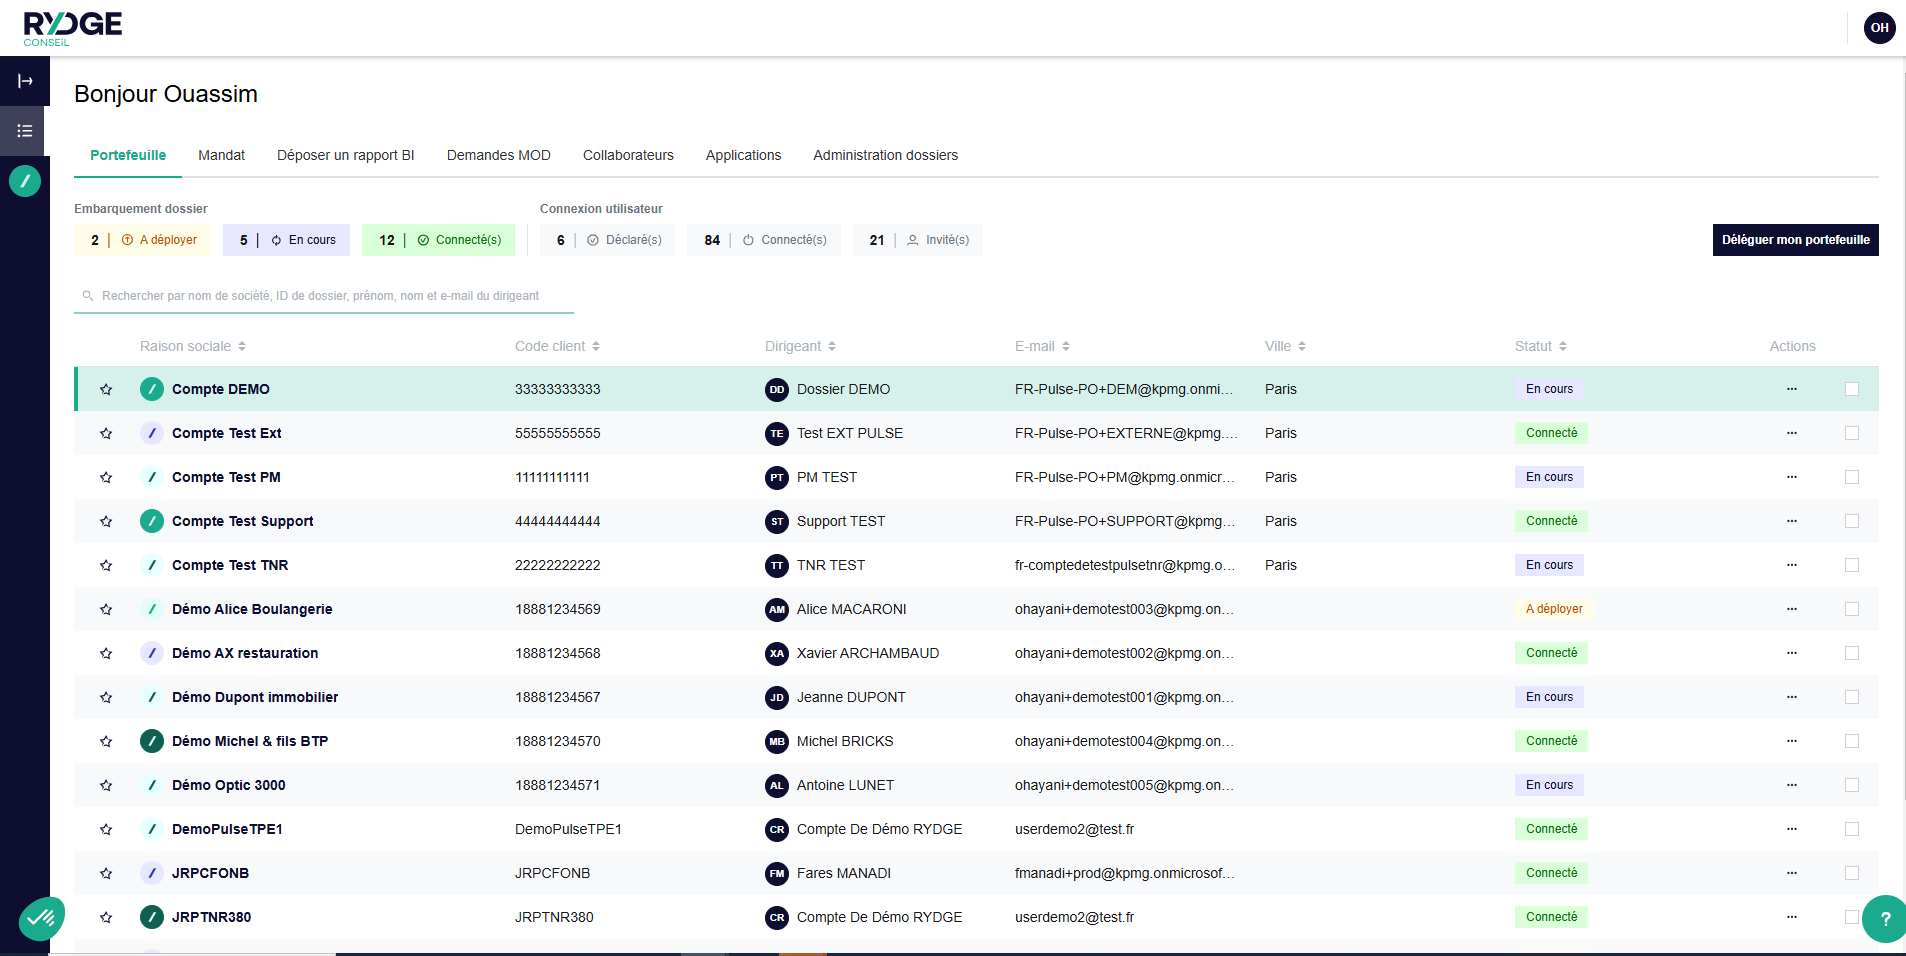Click the RYDGE Conseil logo
This screenshot has width=1906, height=956.
(x=72, y=28)
